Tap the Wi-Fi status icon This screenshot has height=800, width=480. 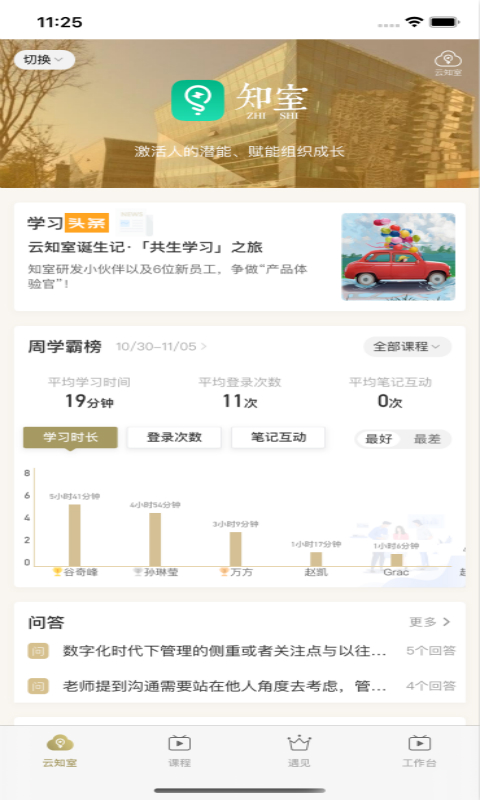414,22
